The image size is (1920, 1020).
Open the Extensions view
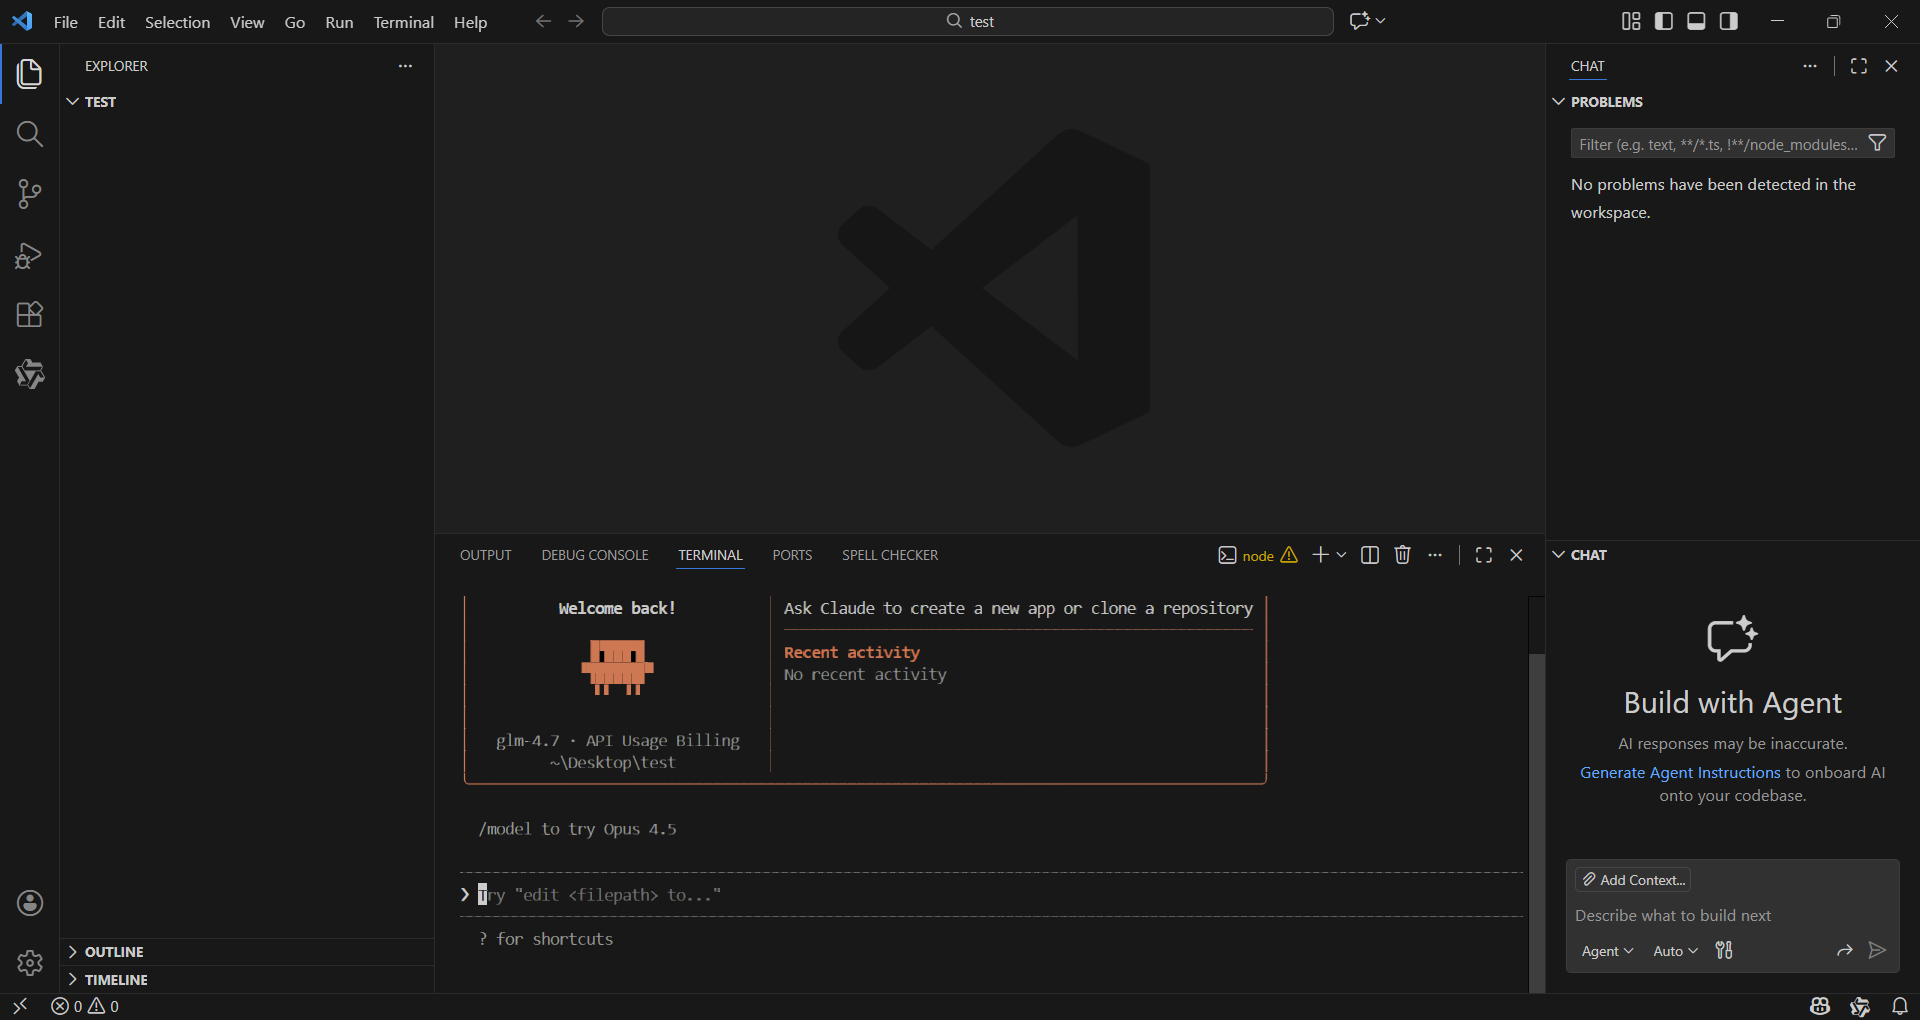tap(30, 315)
